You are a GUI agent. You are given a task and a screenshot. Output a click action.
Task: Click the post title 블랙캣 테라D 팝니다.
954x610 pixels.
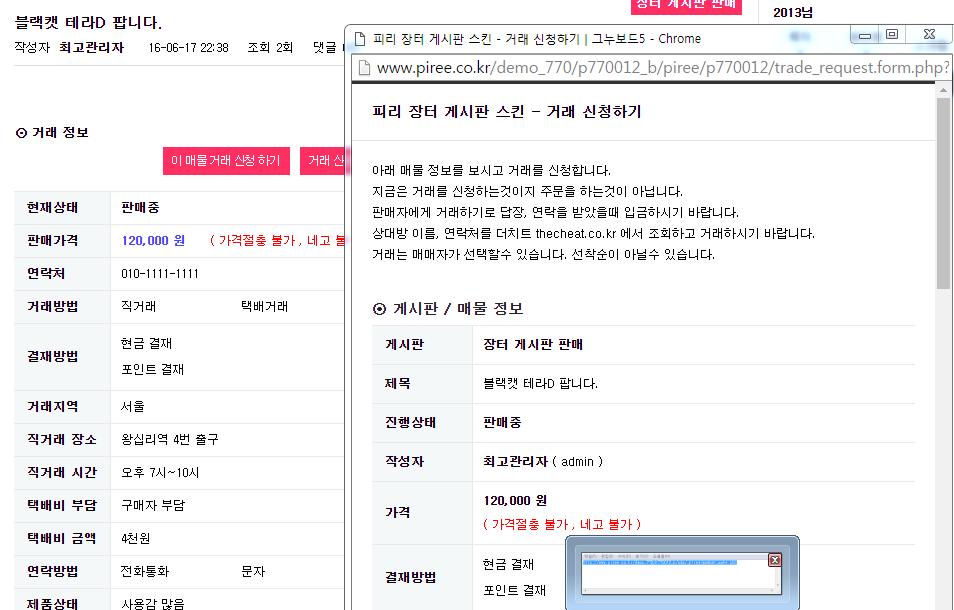point(88,22)
